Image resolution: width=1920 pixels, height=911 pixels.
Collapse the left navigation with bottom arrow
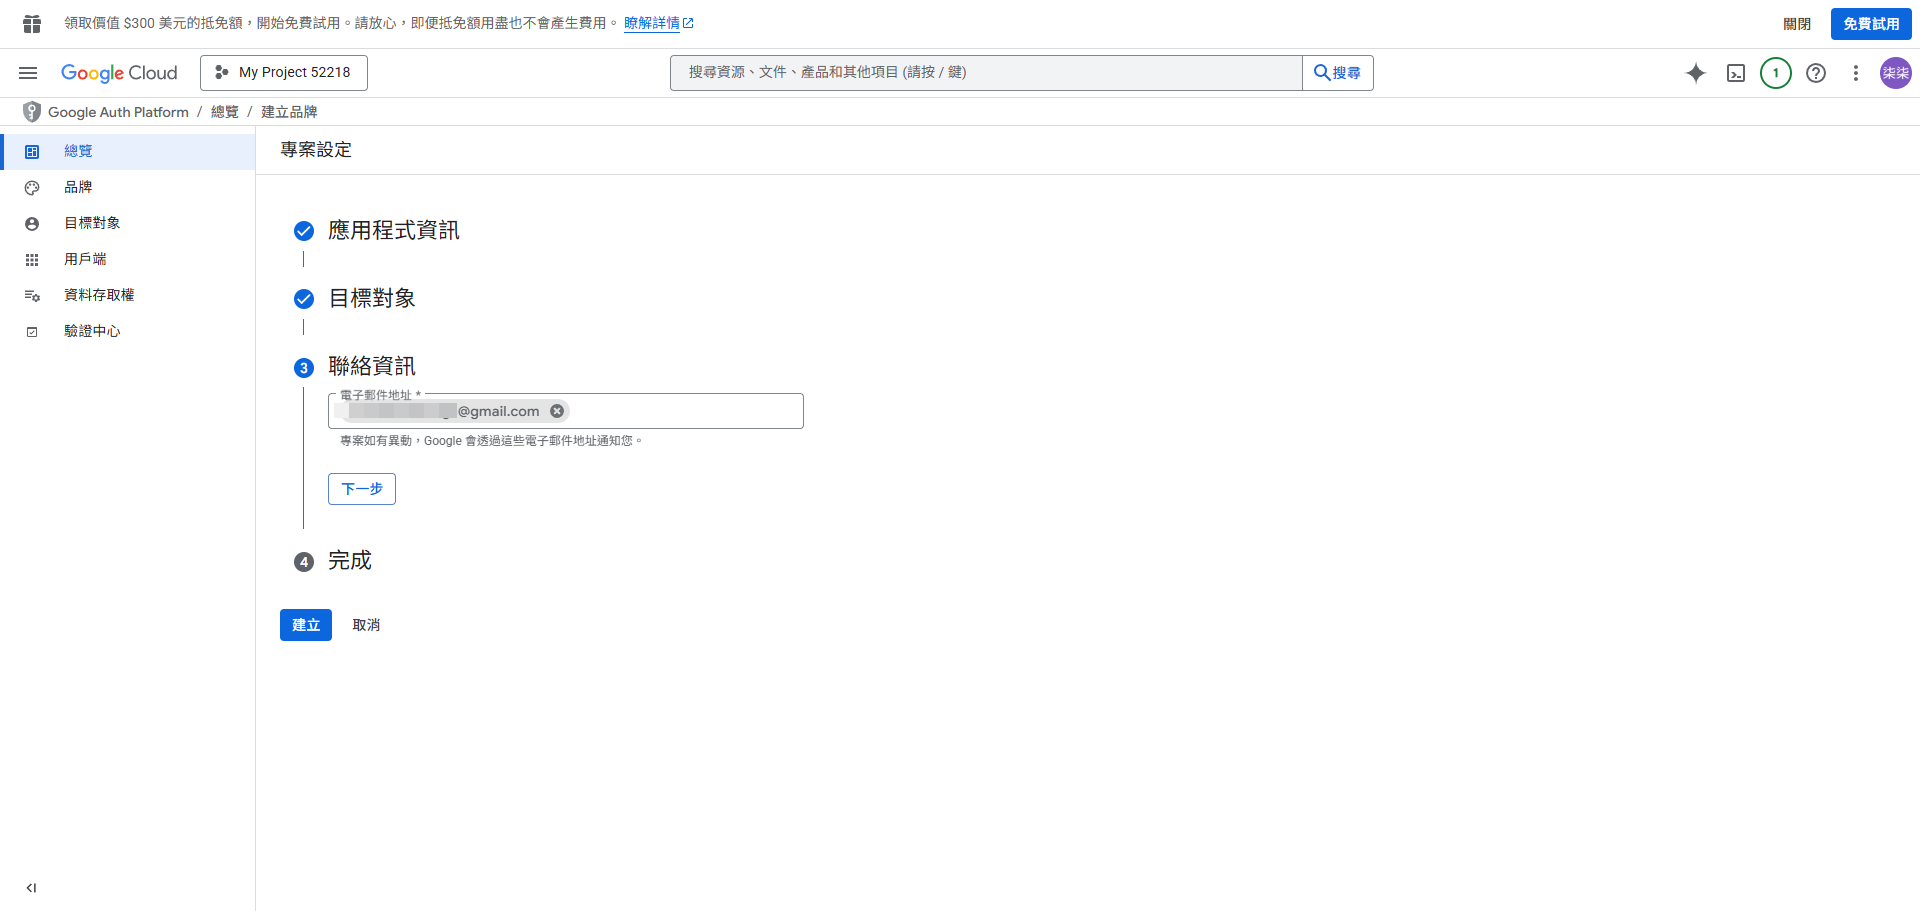click(30, 887)
